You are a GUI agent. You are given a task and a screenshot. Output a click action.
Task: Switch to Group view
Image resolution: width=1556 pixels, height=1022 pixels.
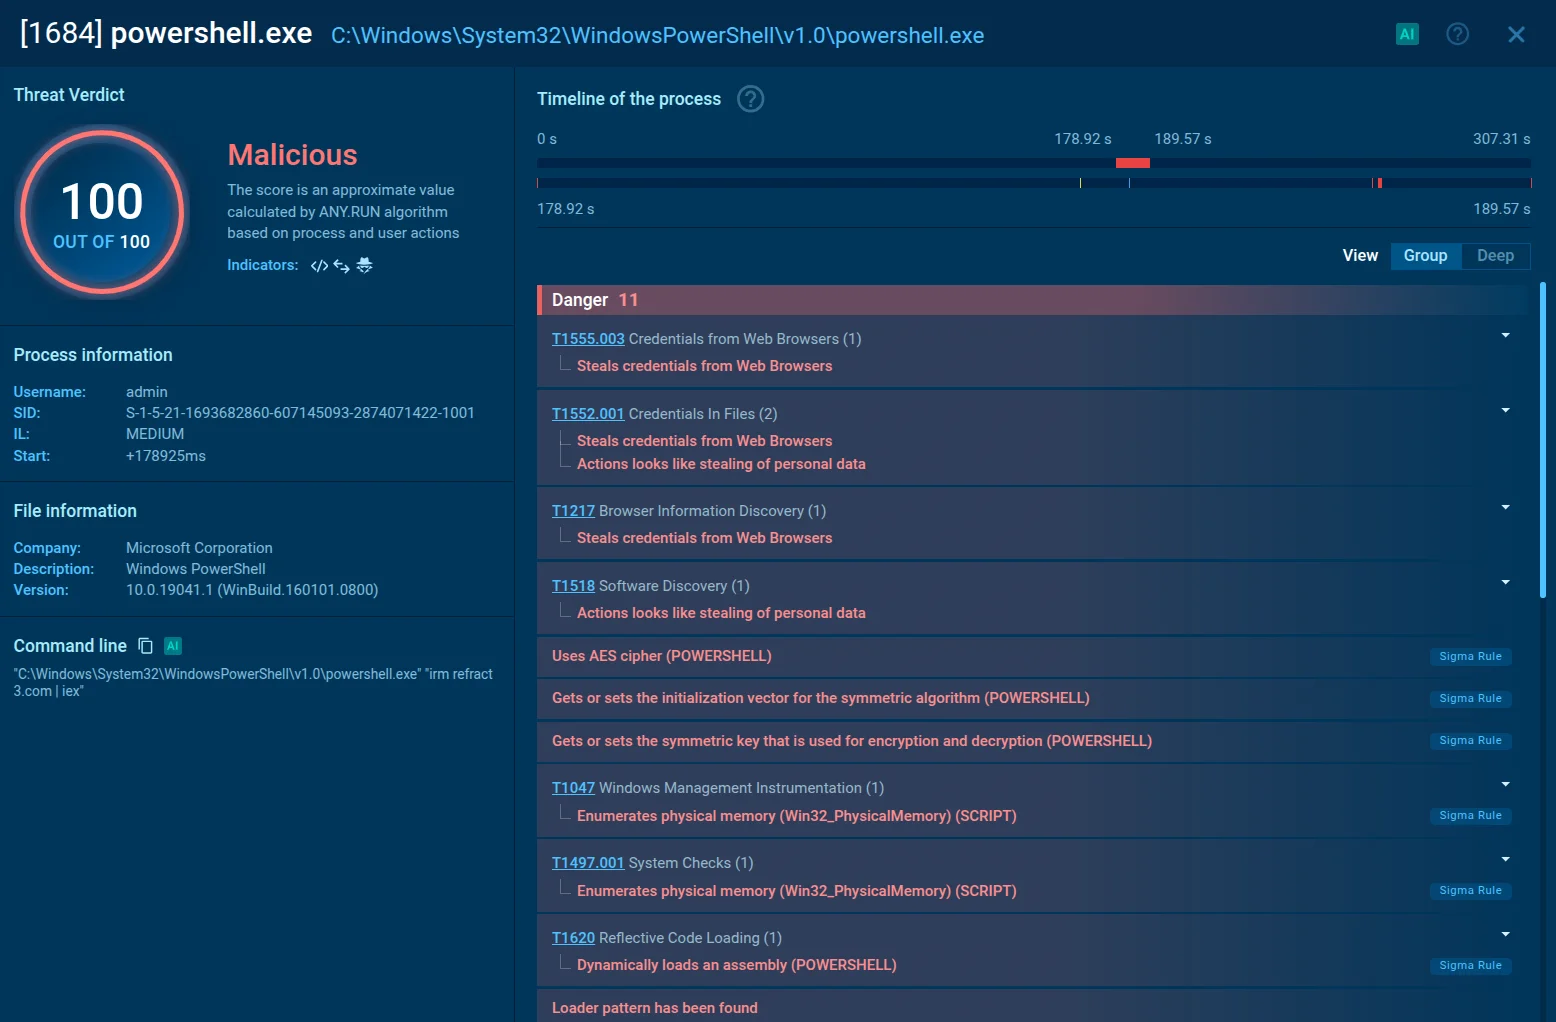pyautogui.click(x=1425, y=256)
